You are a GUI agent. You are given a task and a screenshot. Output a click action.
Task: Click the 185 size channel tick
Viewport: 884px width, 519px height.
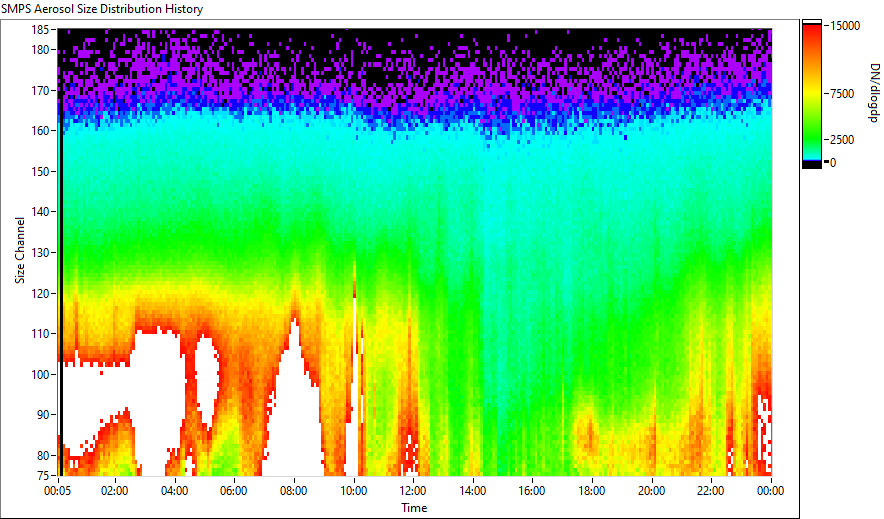point(41,30)
